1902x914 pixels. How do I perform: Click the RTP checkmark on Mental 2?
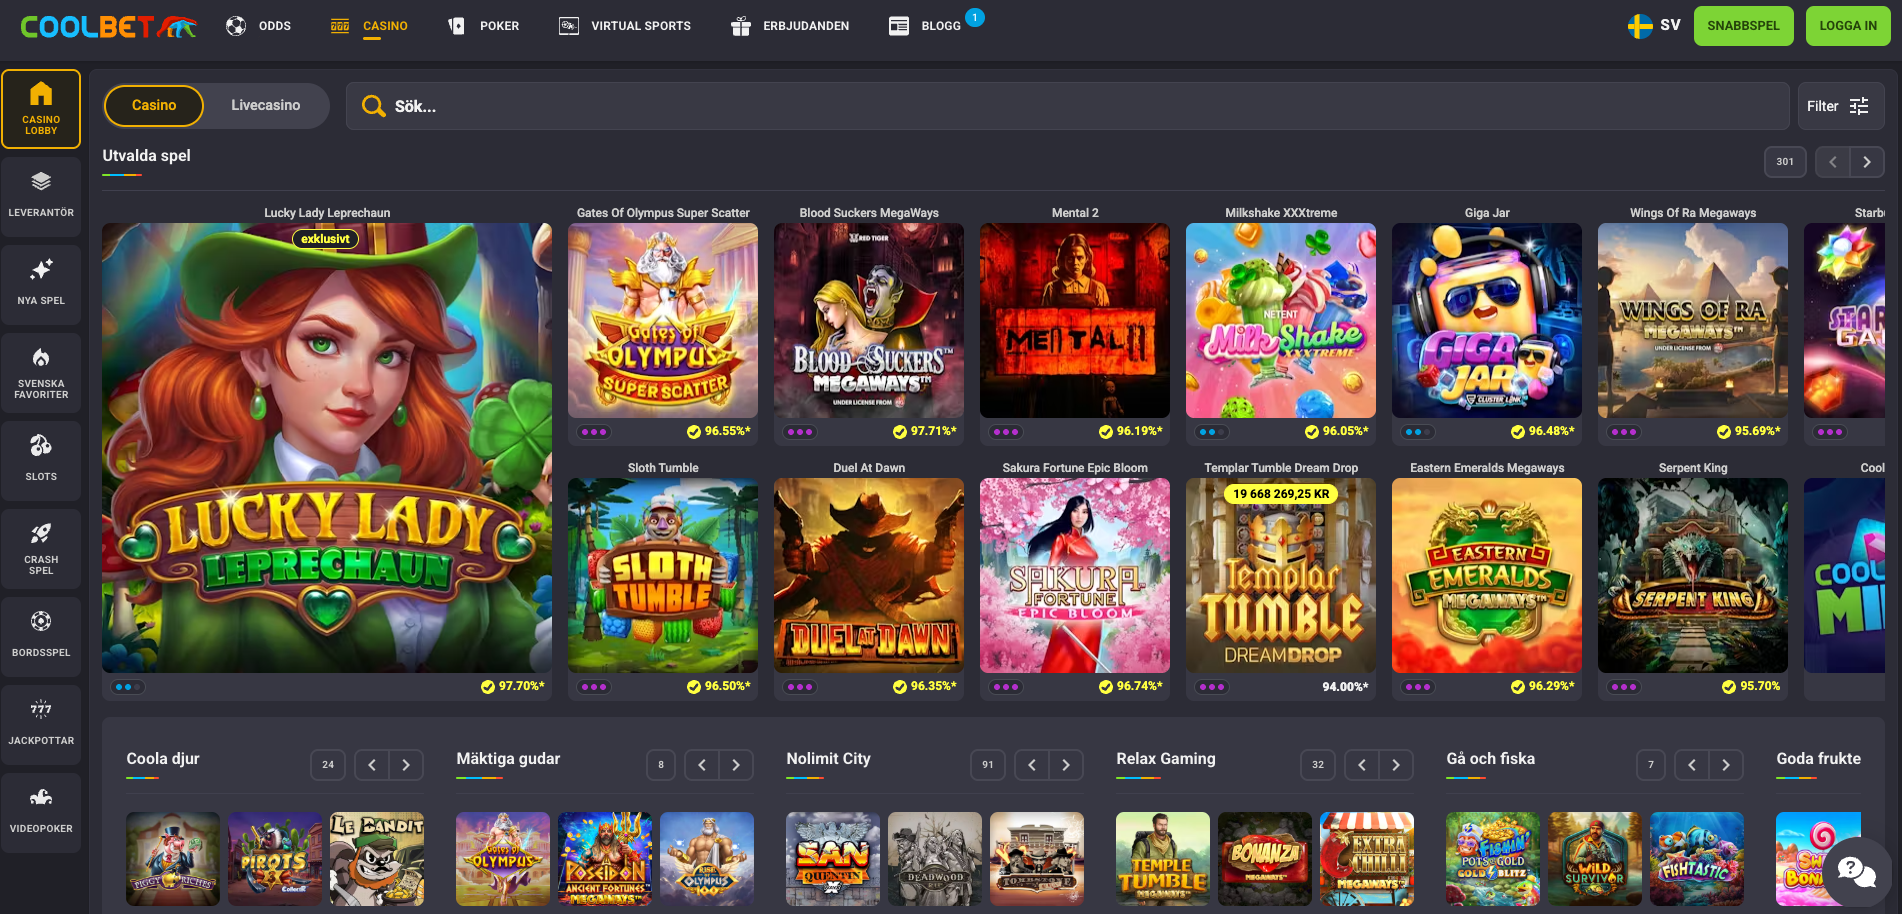(1105, 432)
